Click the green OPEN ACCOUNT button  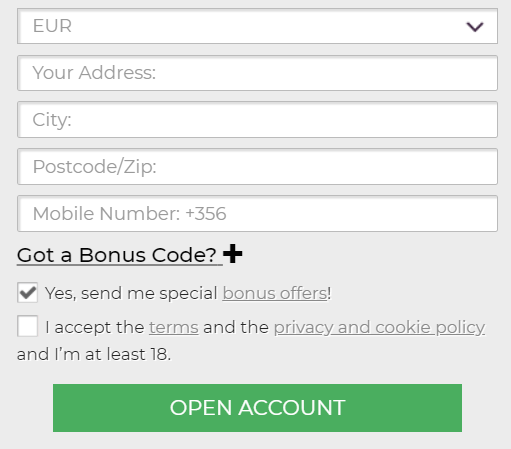[x=257, y=408]
